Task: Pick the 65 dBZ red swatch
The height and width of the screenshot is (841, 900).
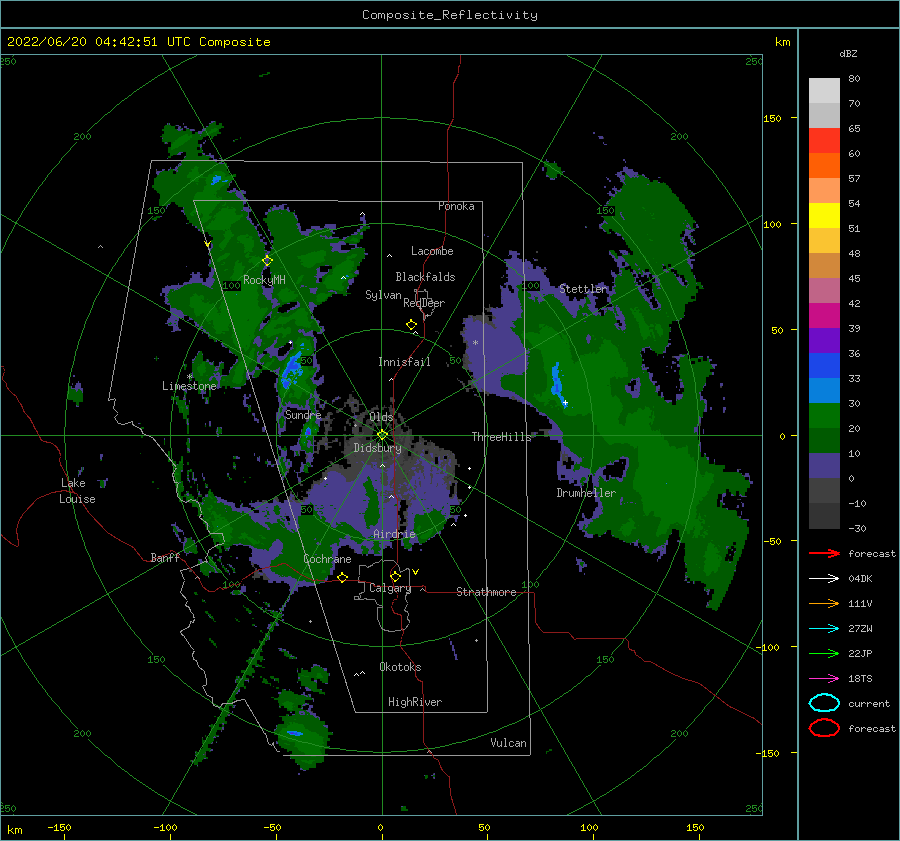Action: [824, 140]
